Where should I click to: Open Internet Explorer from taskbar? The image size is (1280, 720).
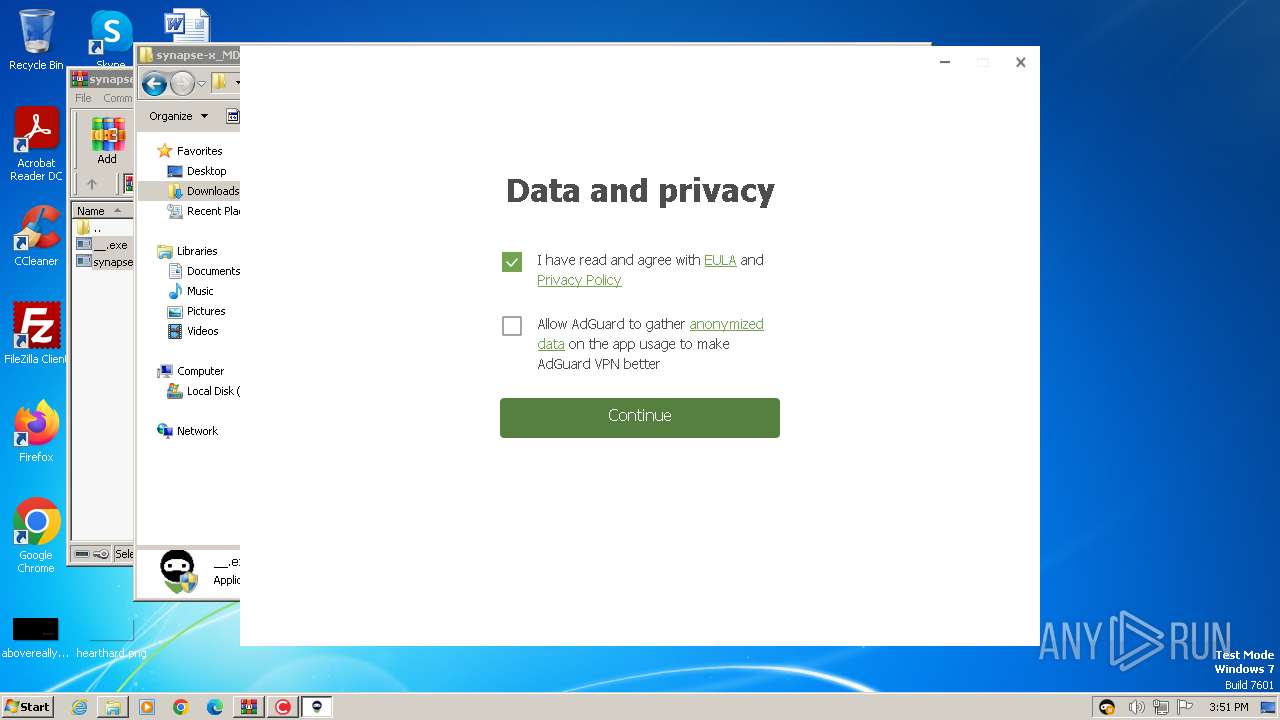[x=79, y=707]
